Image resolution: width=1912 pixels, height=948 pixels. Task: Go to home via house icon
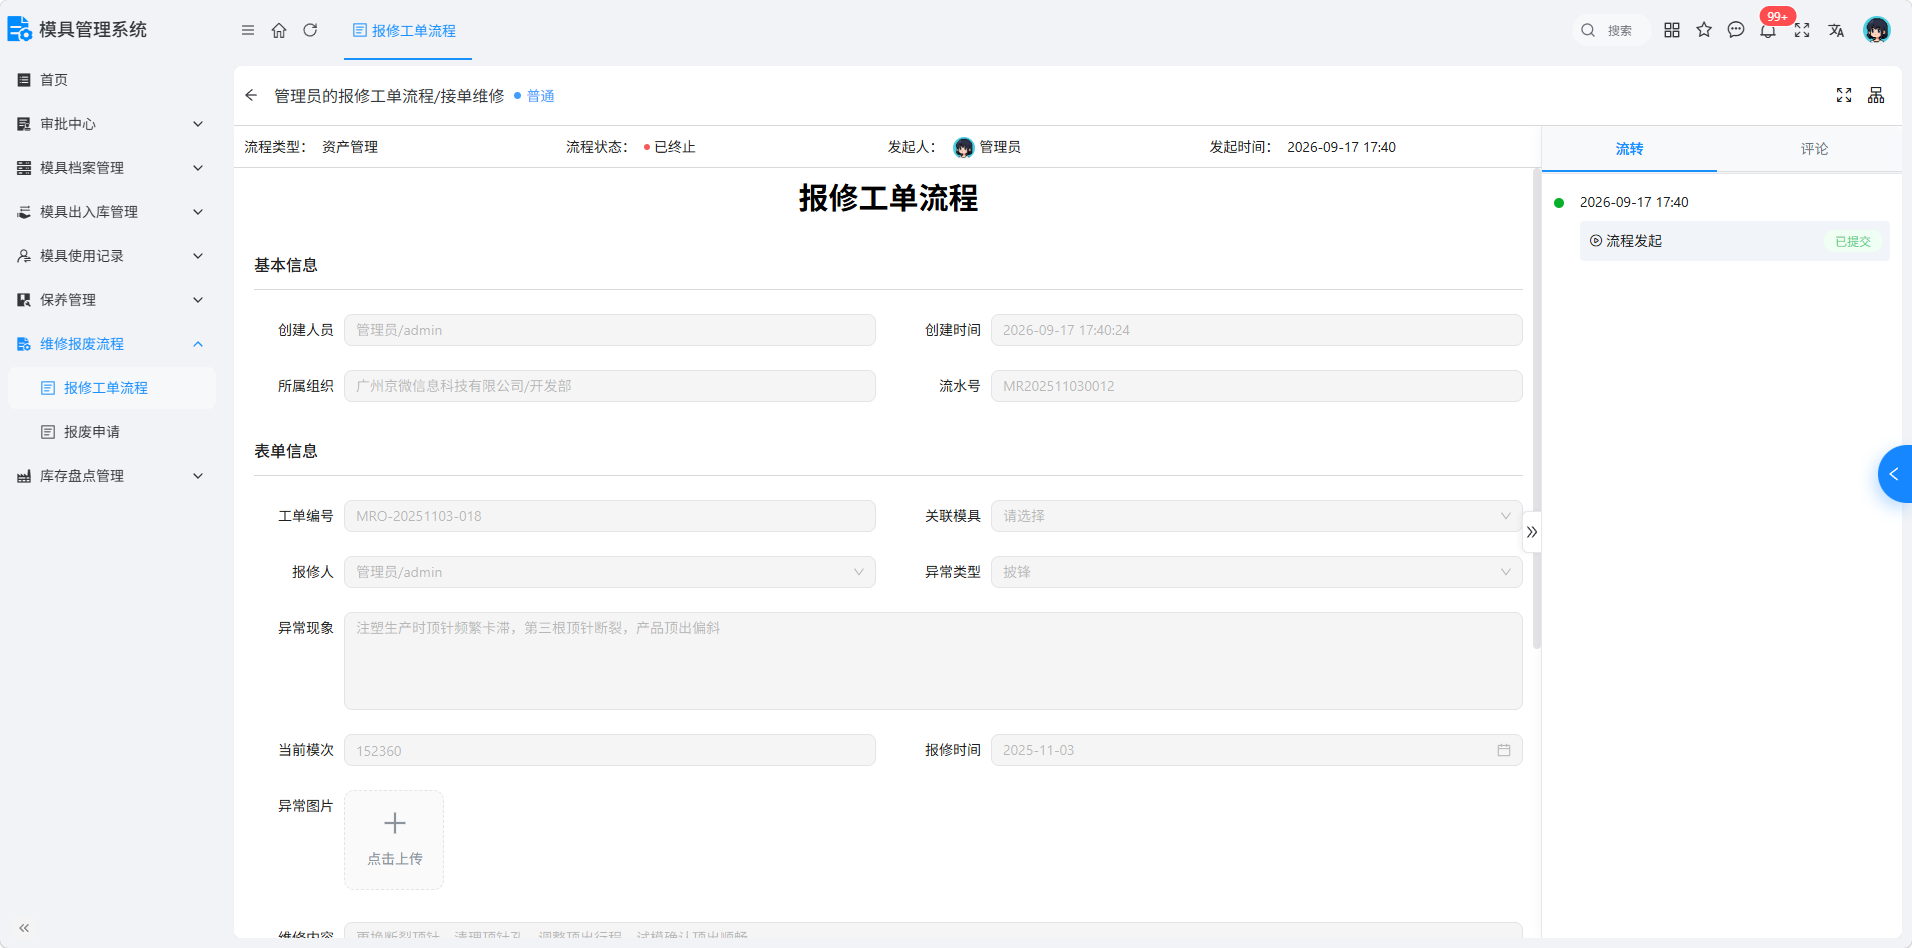(279, 31)
